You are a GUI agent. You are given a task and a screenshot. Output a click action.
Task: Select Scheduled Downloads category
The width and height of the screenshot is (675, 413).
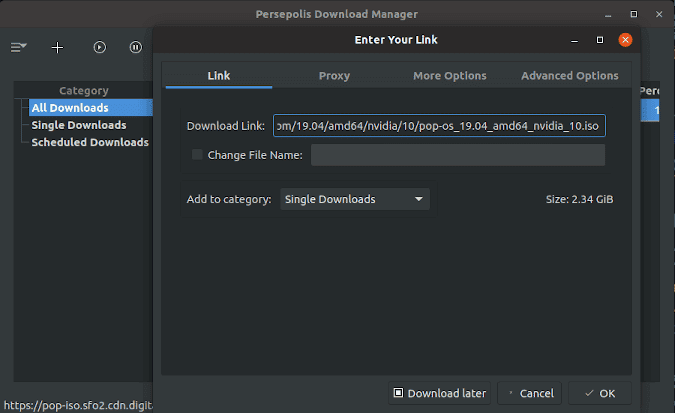click(x=90, y=142)
